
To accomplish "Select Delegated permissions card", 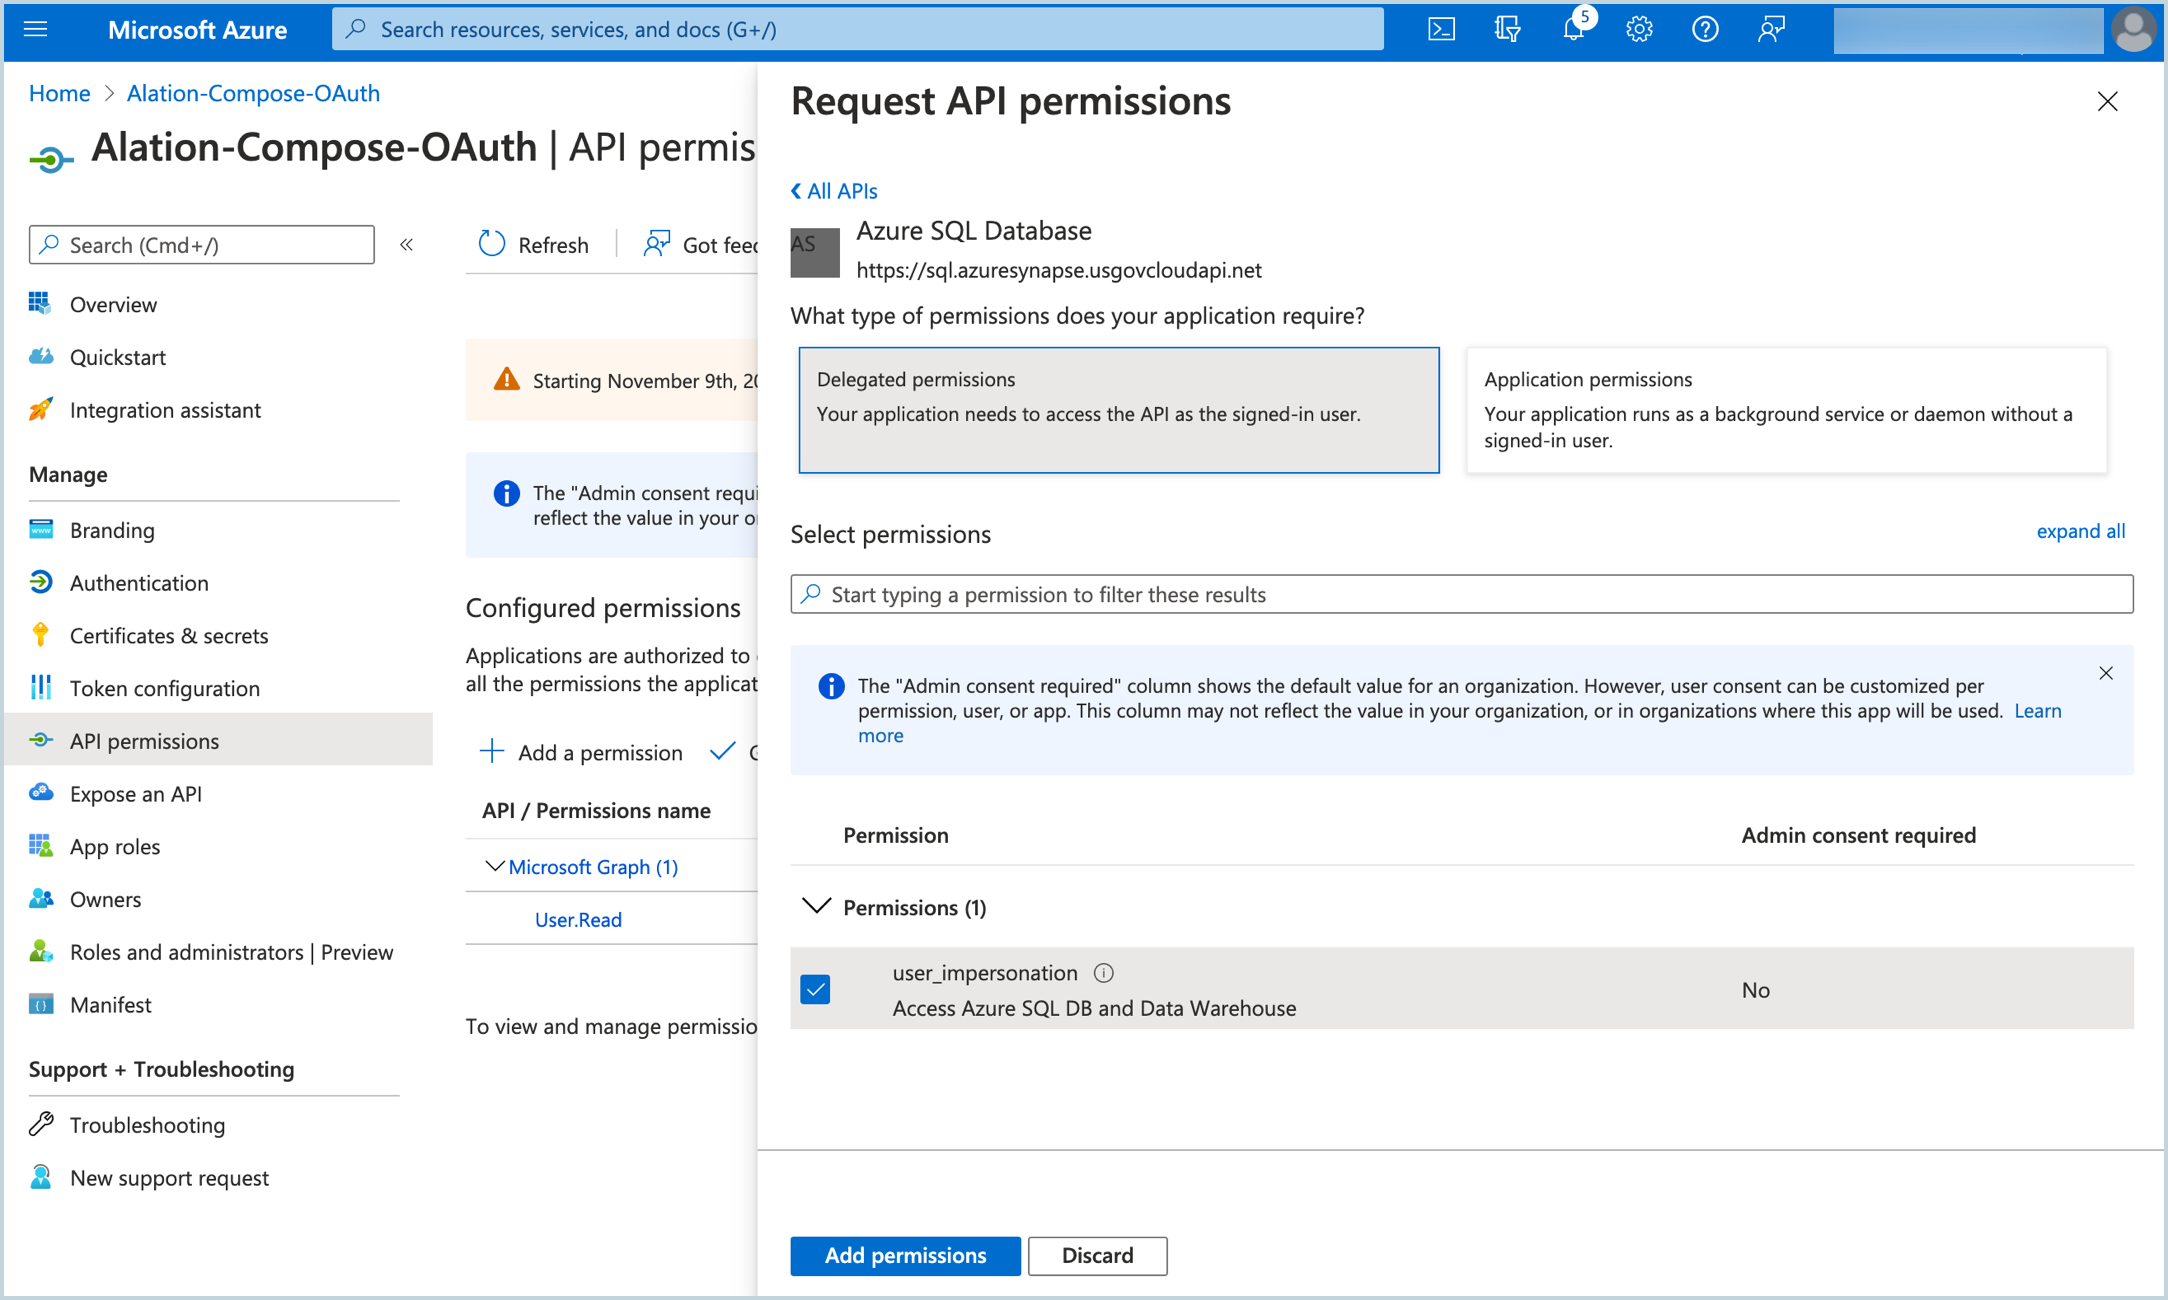I will (x=1118, y=410).
